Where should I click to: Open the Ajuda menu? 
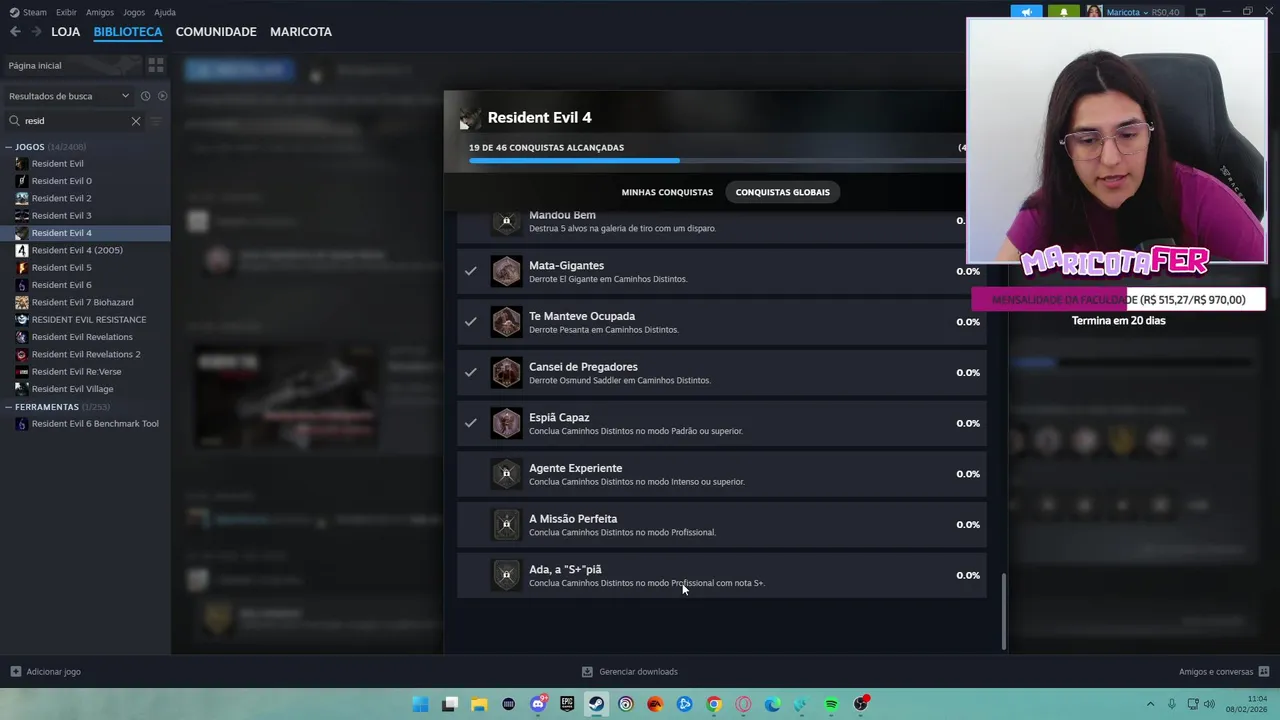coord(165,12)
